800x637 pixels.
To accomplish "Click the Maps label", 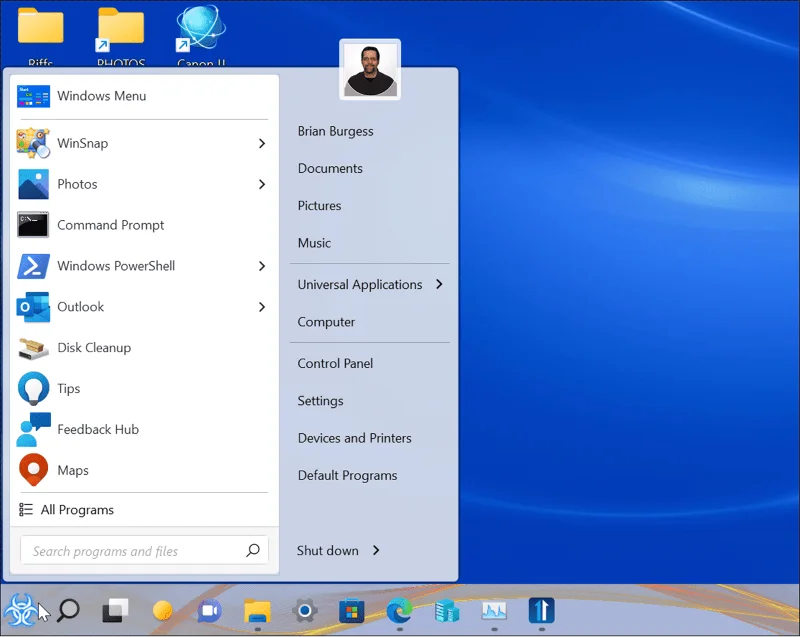I will (x=73, y=470).
